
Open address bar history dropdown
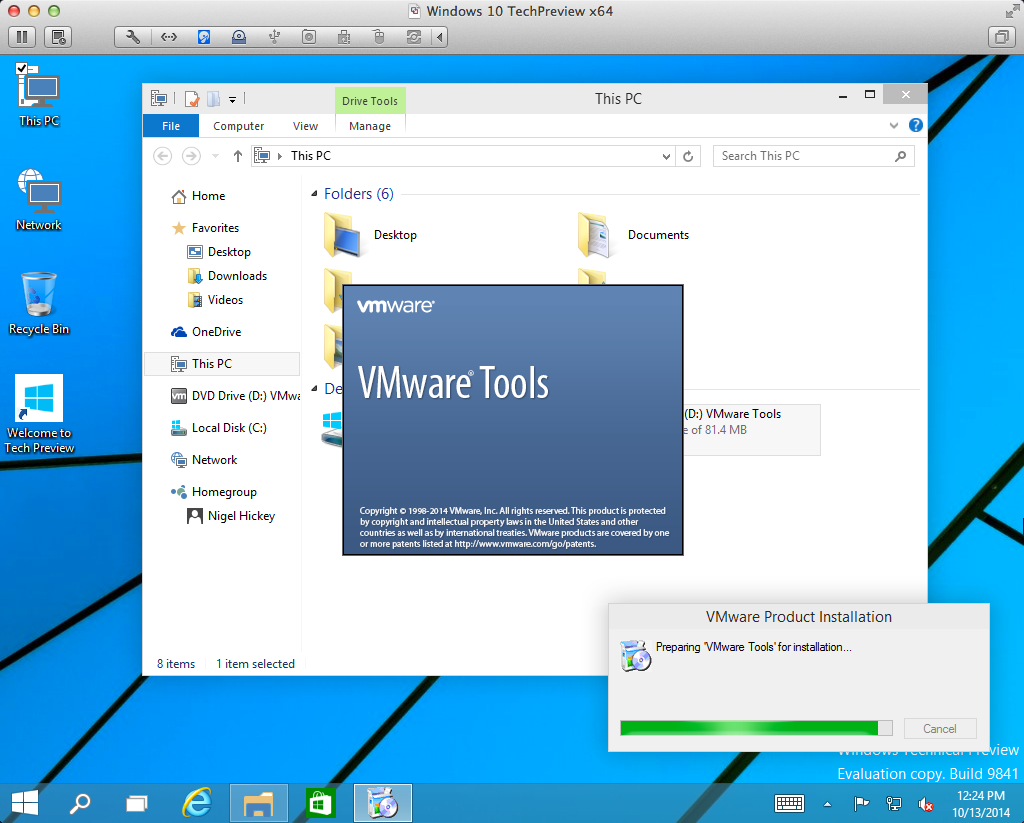(665, 156)
